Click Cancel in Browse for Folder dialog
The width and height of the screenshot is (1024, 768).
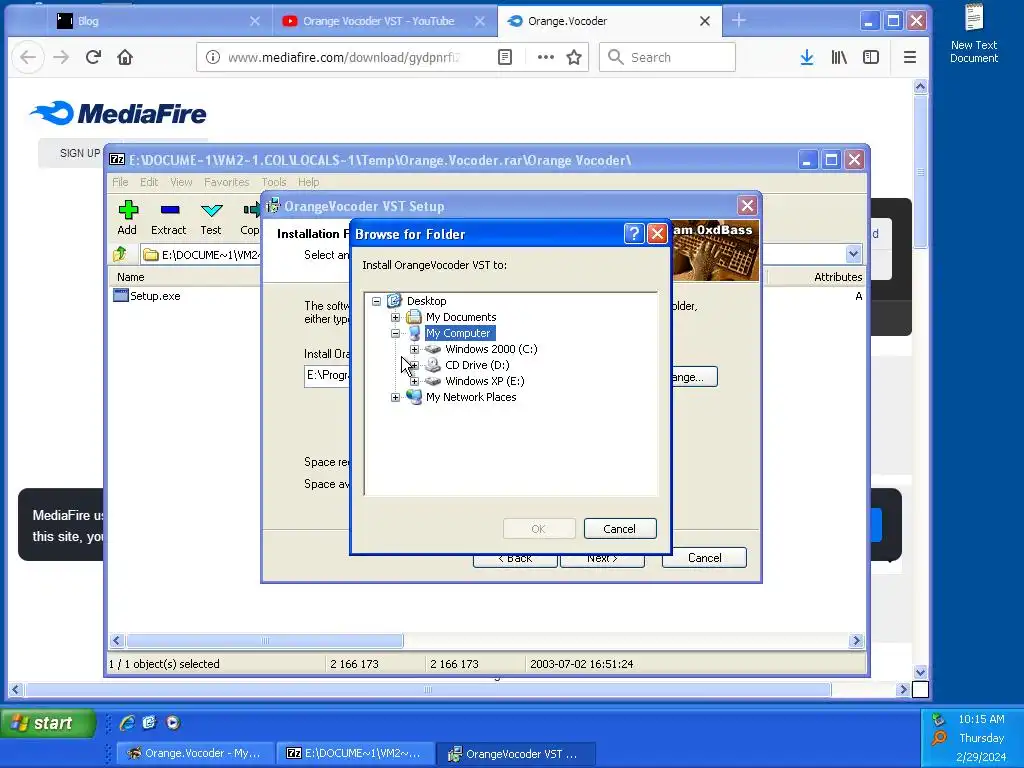[619, 529]
